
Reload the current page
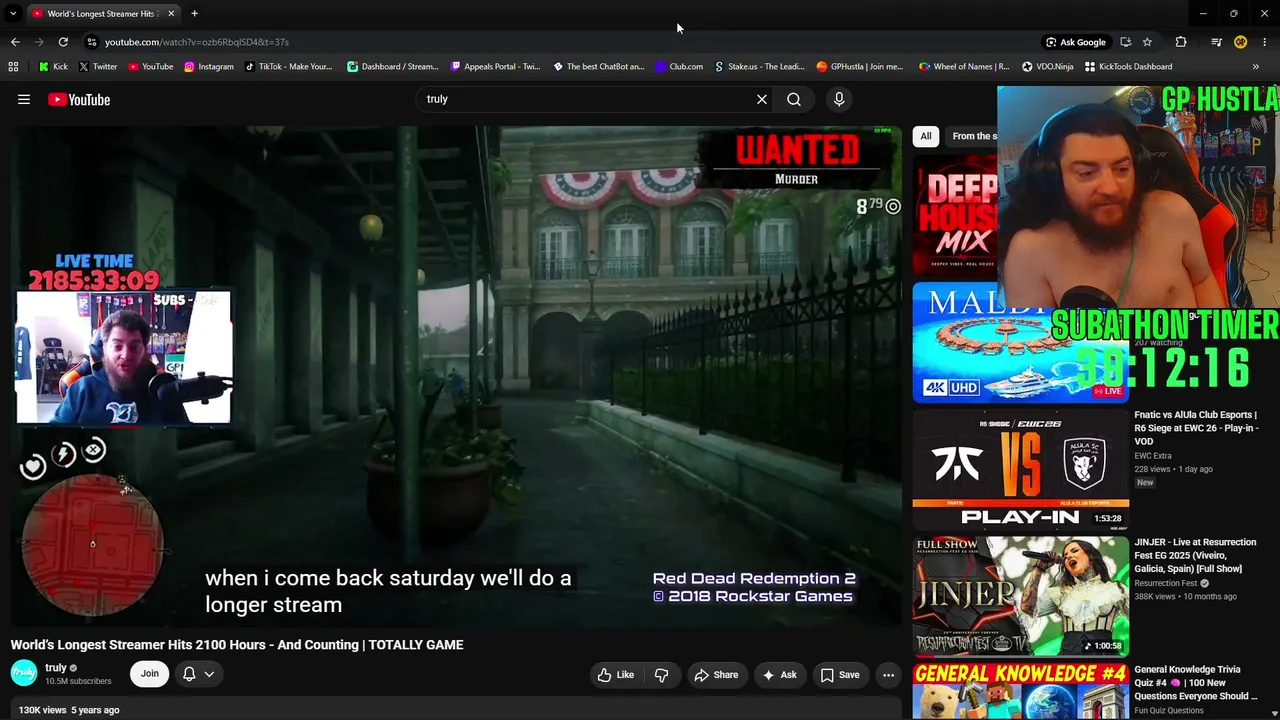(63, 42)
